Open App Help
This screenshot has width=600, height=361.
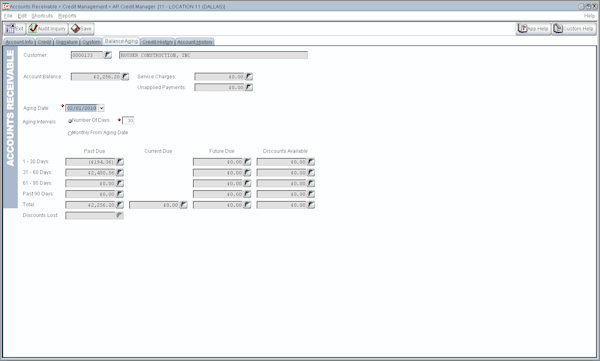pyautogui.click(x=533, y=29)
